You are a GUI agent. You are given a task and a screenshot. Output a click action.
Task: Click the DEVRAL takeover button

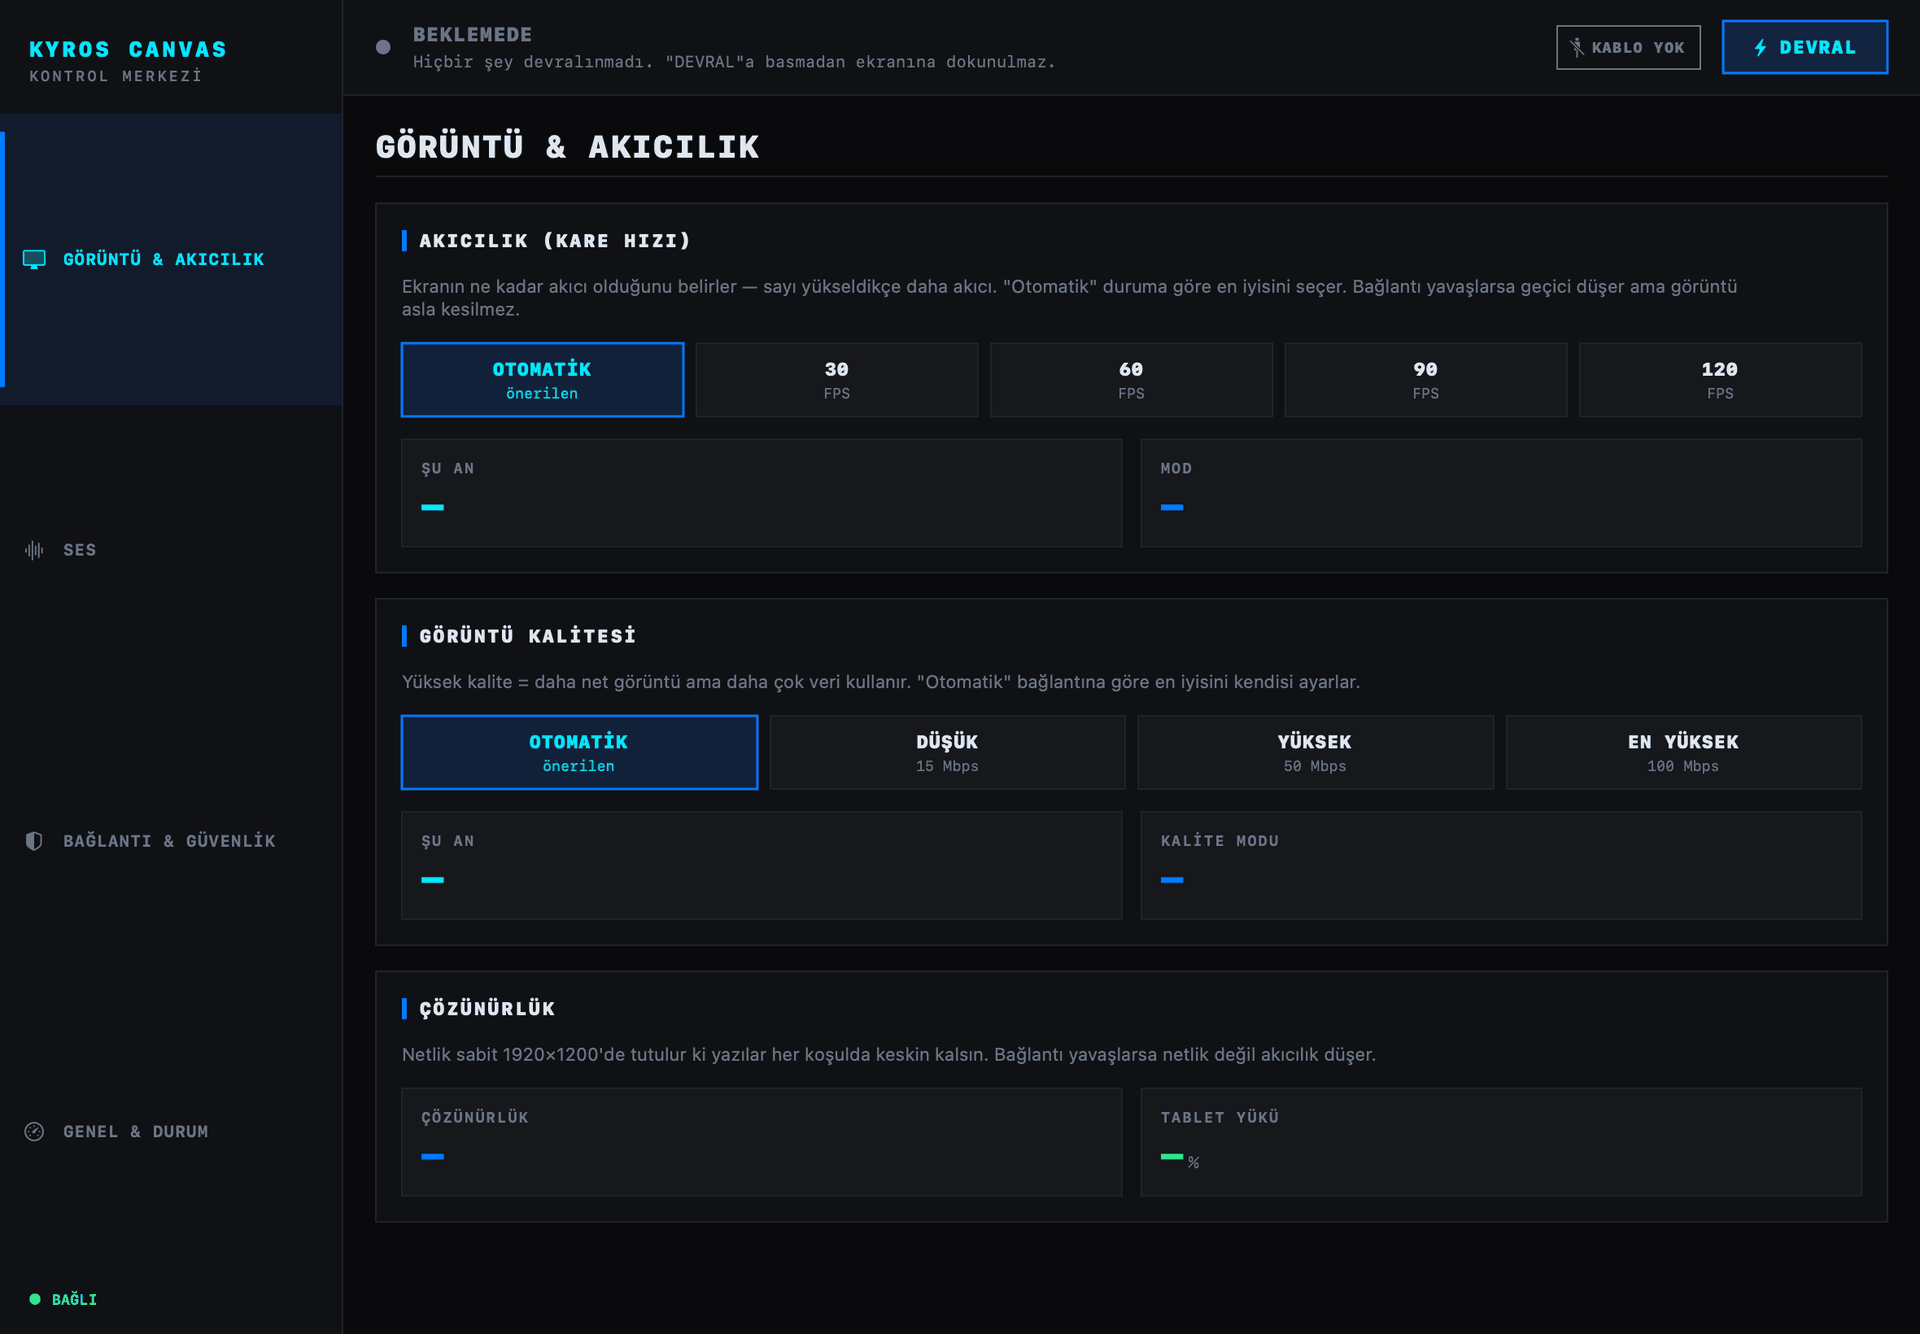click(x=1805, y=47)
